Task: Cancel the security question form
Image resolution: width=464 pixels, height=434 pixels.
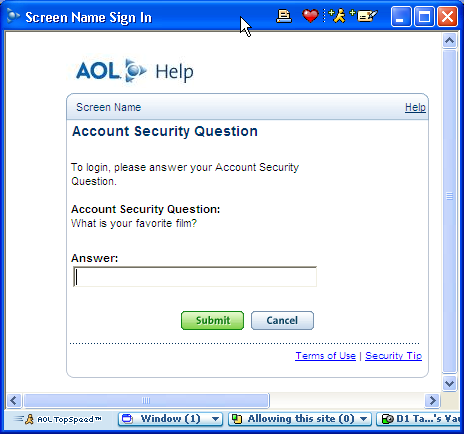Action: tap(282, 320)
